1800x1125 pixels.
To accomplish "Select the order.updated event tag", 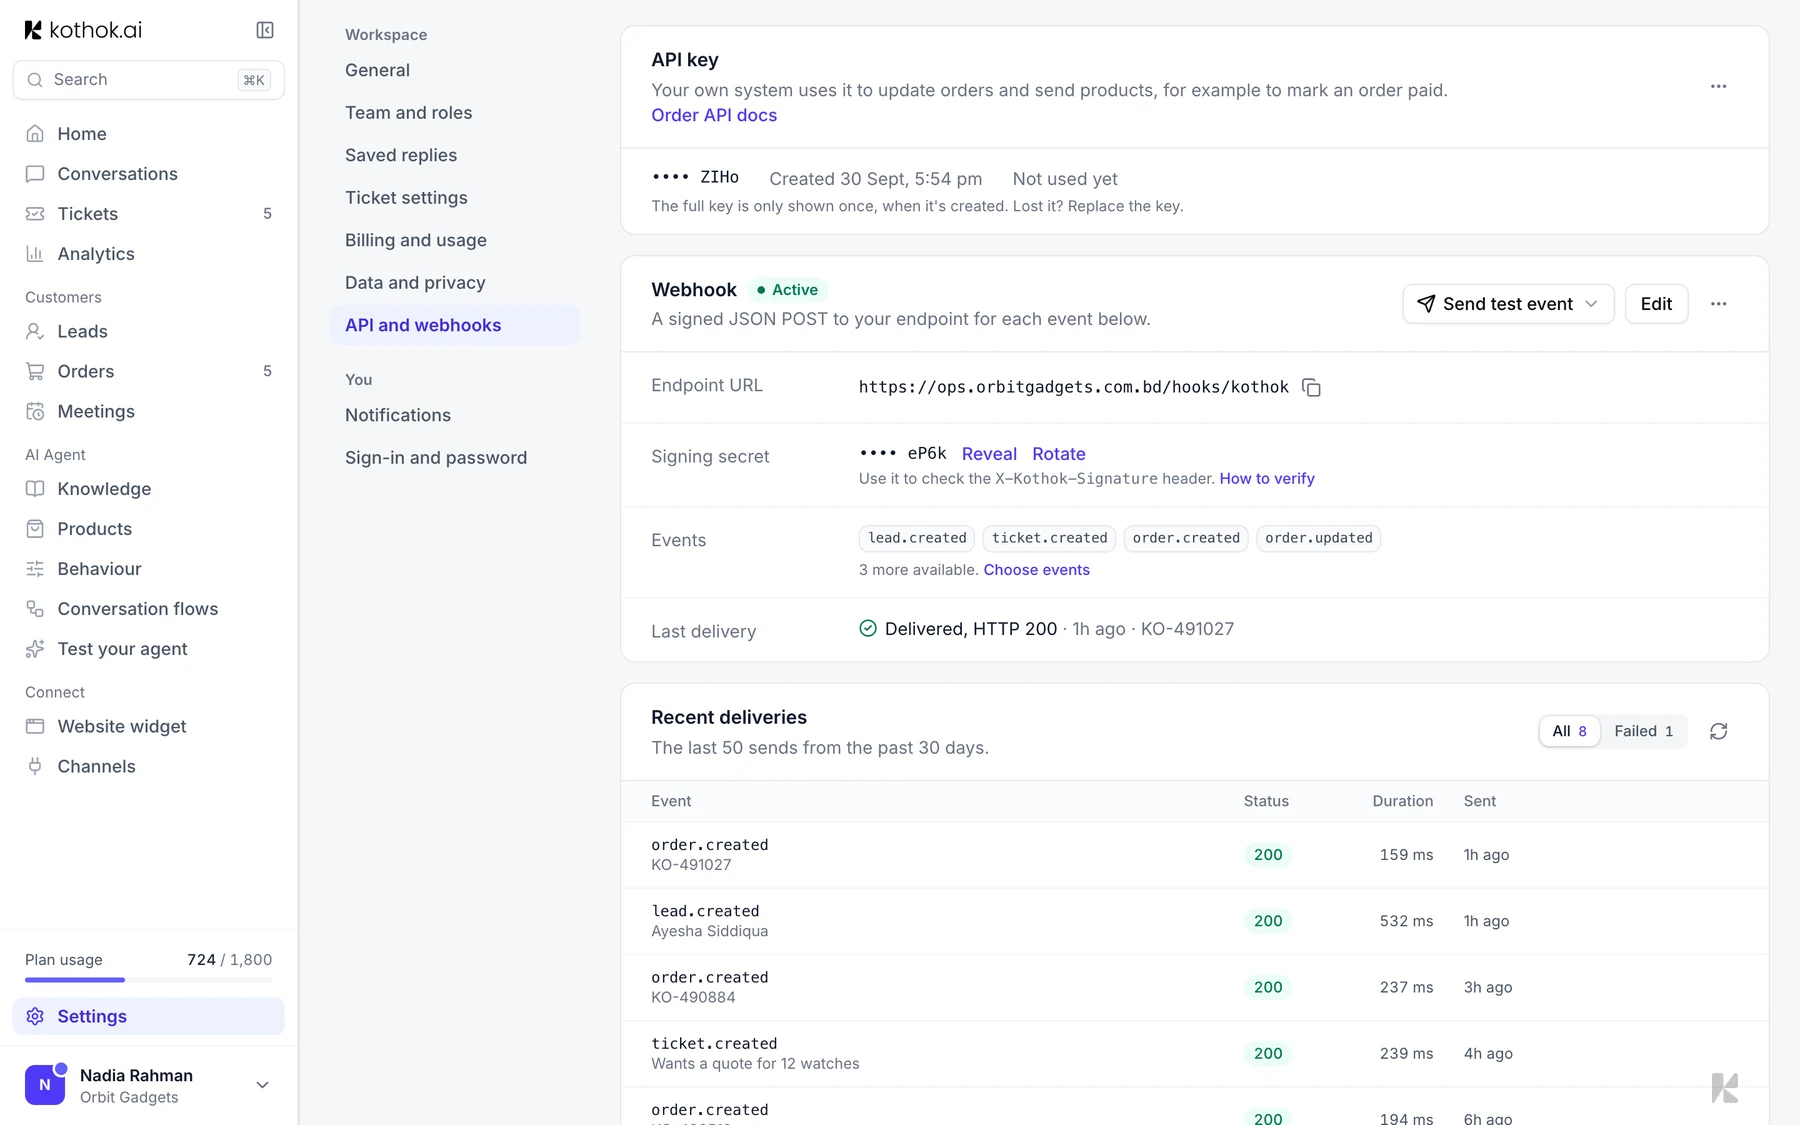I will pyautogui.click(x=1318, y=538).
